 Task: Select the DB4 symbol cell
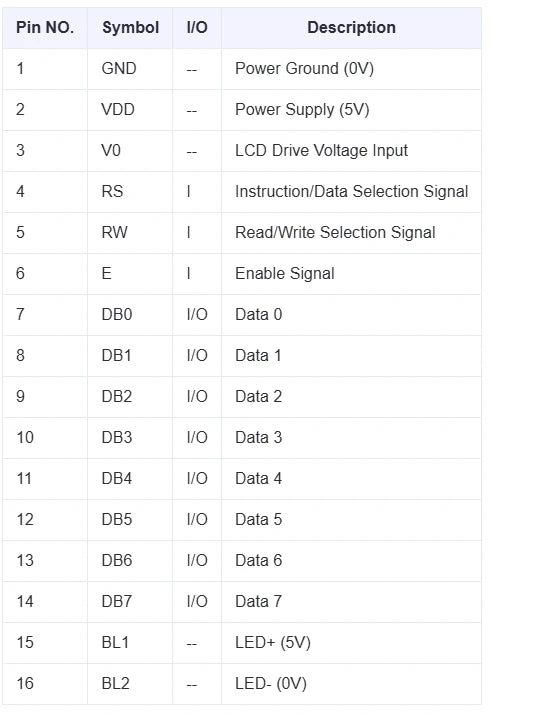(x=130, y=479)
